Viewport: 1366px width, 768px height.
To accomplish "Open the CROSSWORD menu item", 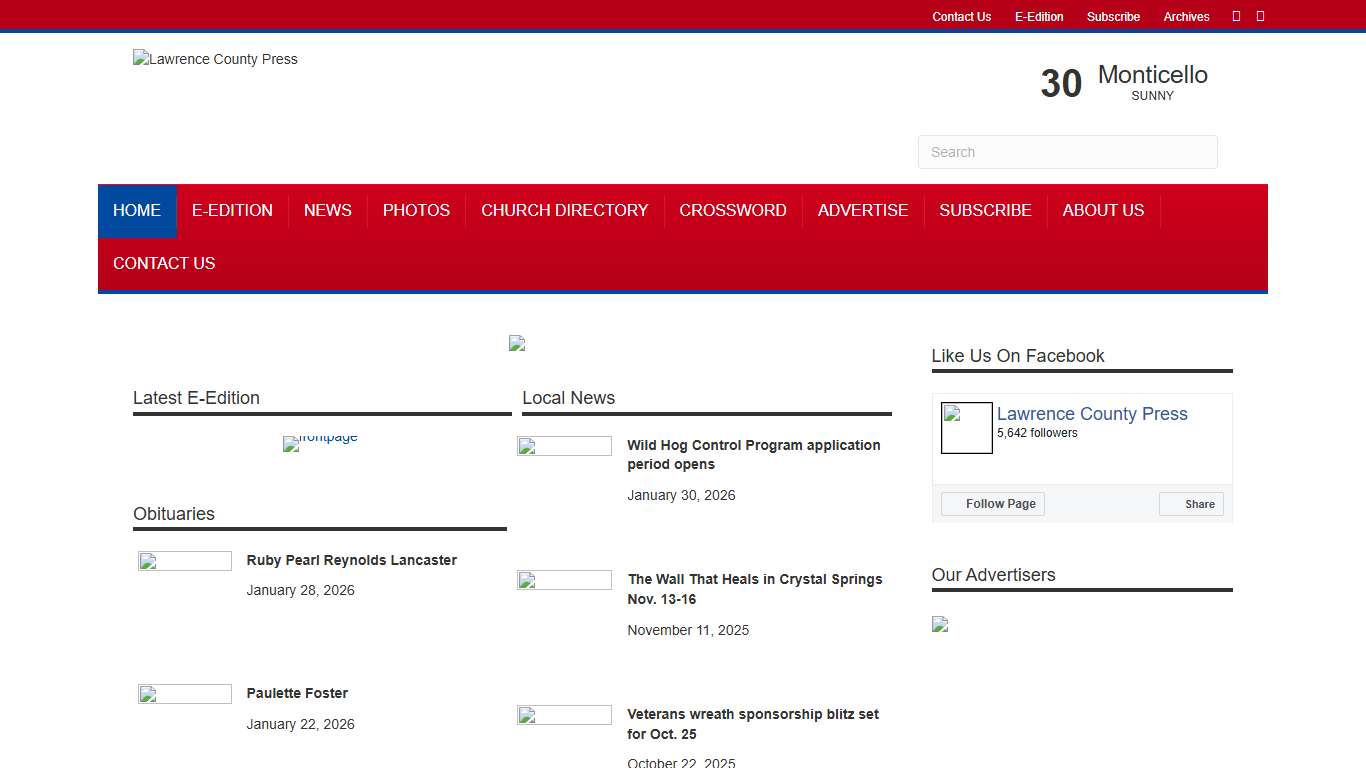I will click(x=733, y=210).
